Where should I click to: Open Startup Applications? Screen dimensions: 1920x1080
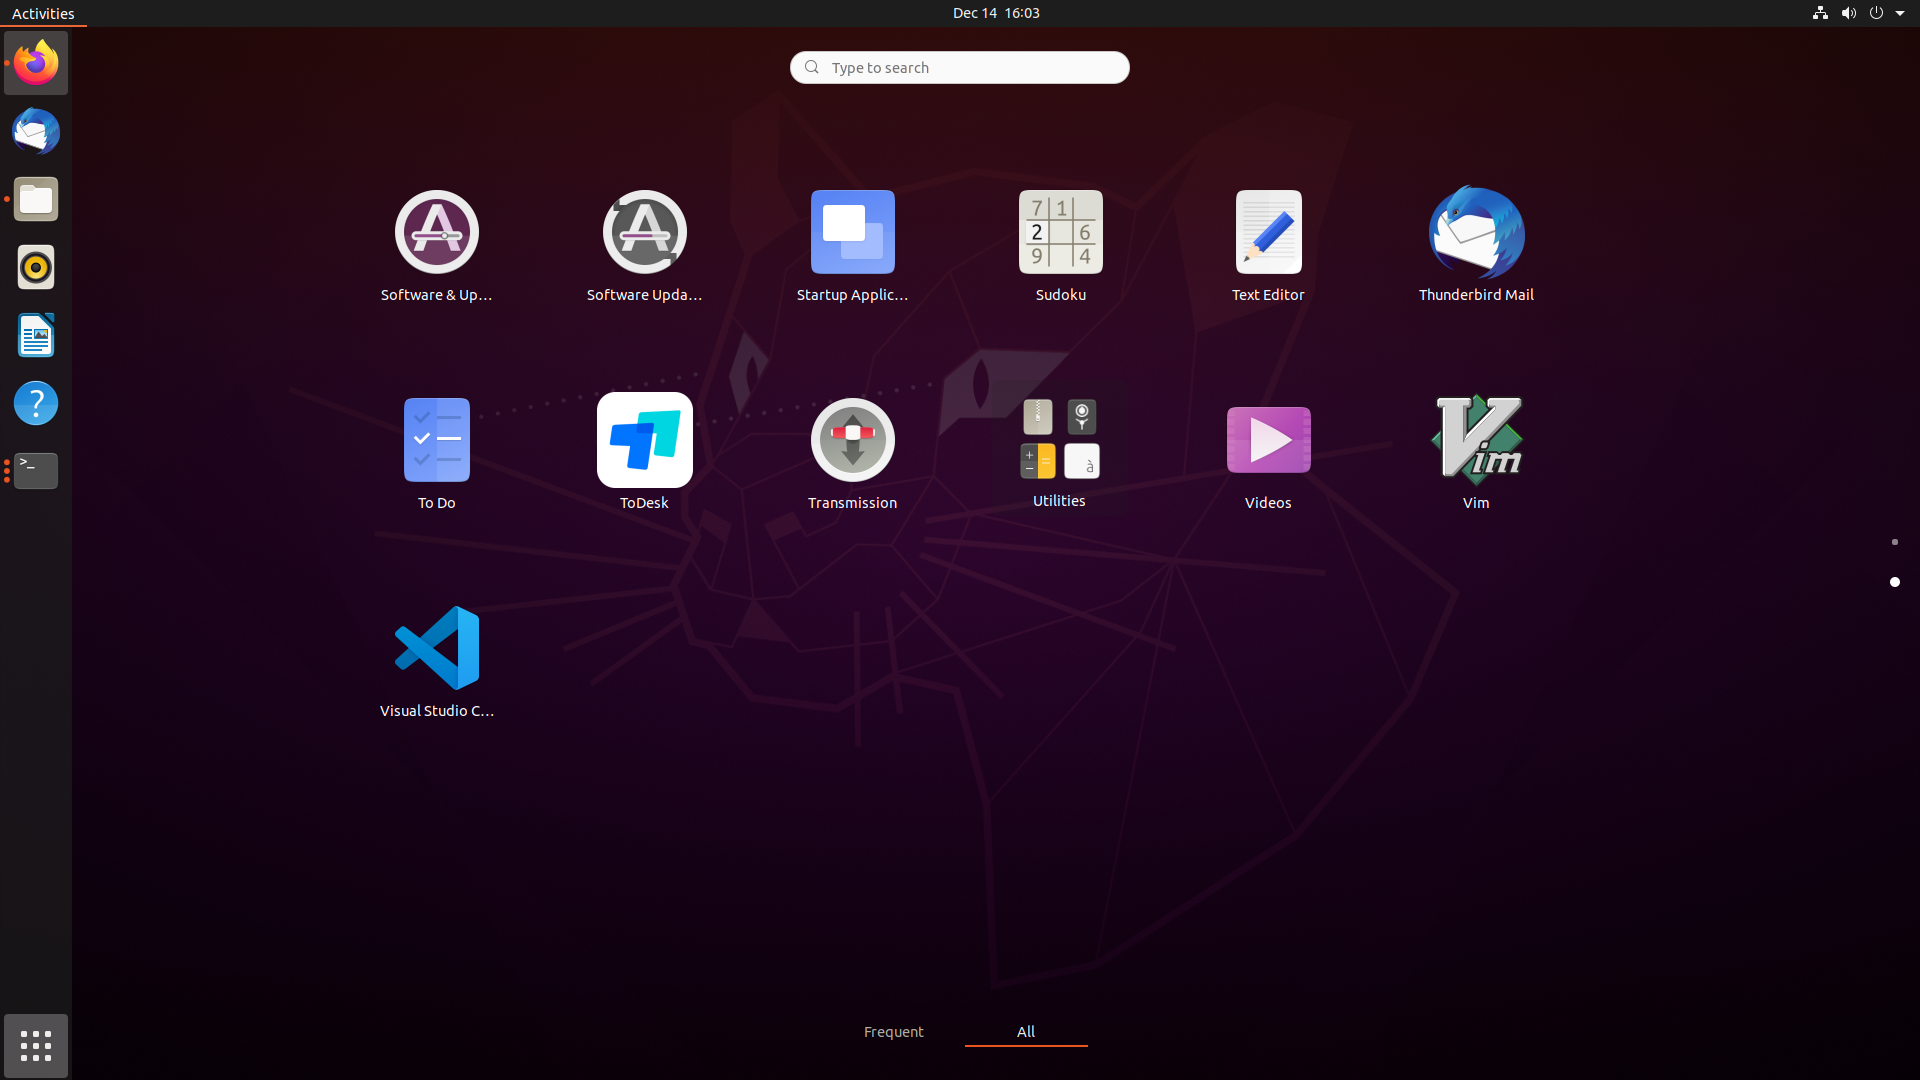852,246
